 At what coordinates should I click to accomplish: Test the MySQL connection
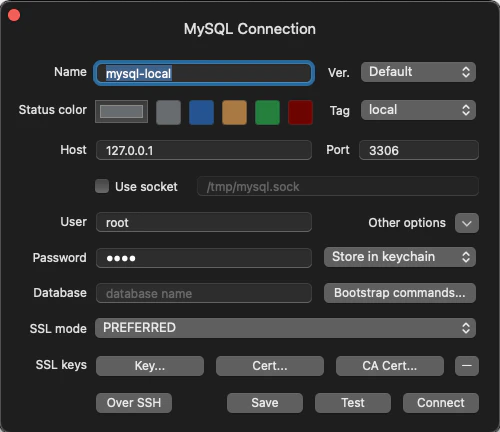(353, 403)
